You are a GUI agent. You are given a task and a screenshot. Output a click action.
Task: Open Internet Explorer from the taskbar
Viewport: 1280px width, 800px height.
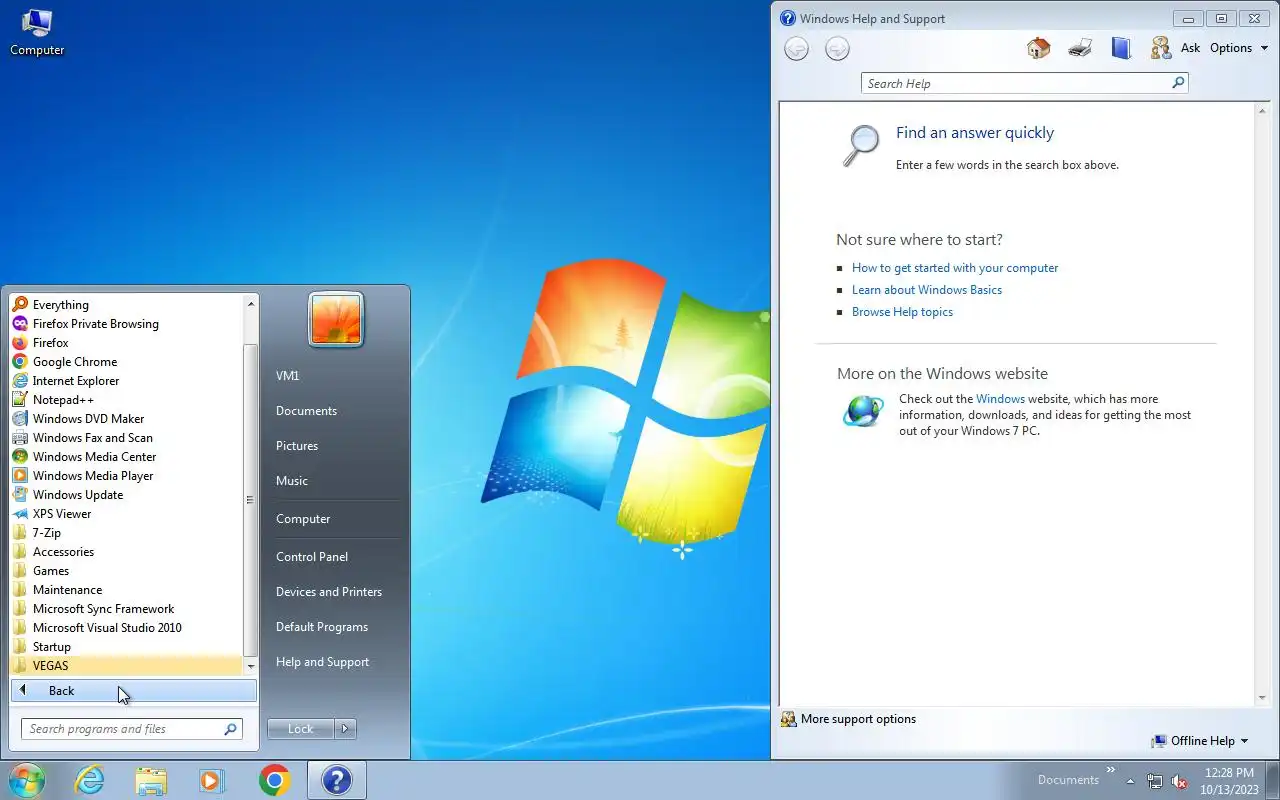tap(90, 780)
